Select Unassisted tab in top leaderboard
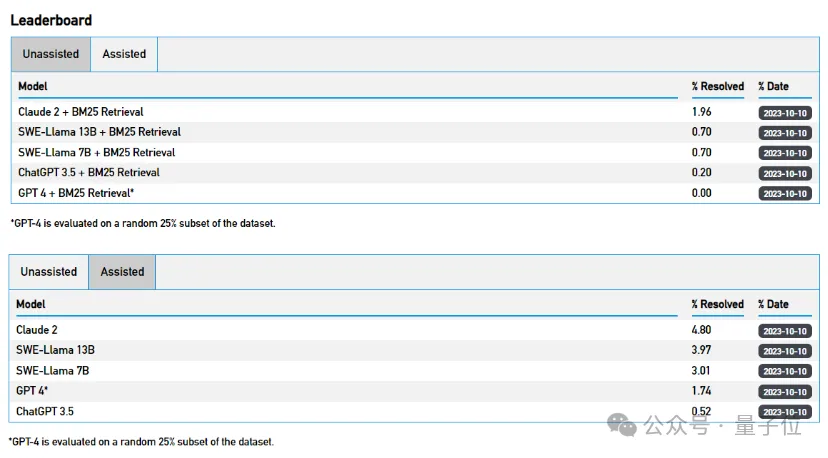The height and width of the screenshot is (458, 828). [51, 54]
